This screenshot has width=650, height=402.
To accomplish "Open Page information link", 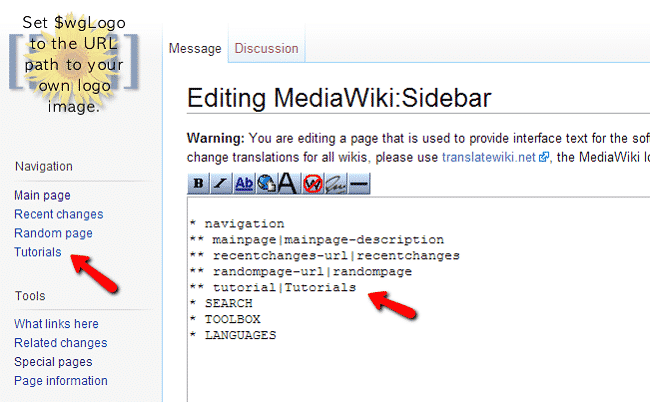I will coord(60,381).
